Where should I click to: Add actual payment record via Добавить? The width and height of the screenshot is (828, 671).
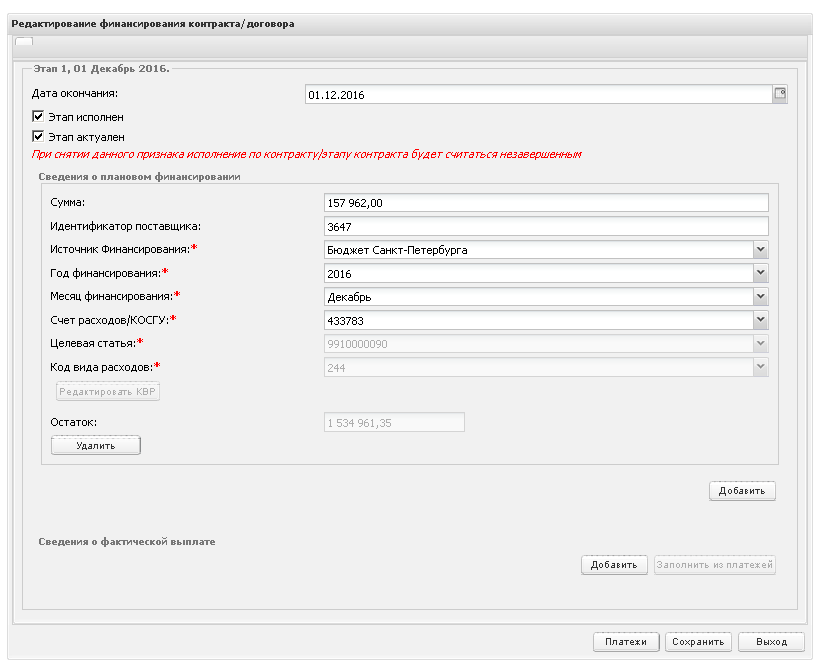coord(614,564)
